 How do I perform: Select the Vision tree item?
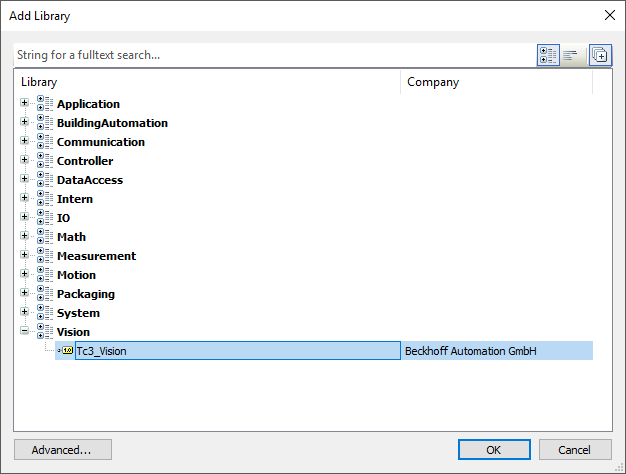[x=73, y=332]
